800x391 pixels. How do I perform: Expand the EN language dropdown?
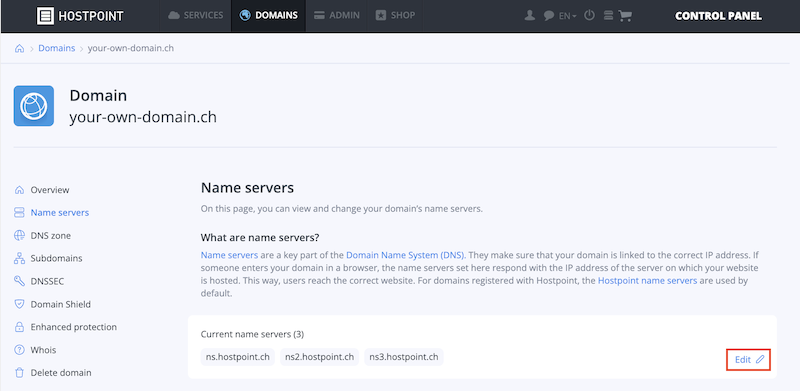click(x=567, y=16)
